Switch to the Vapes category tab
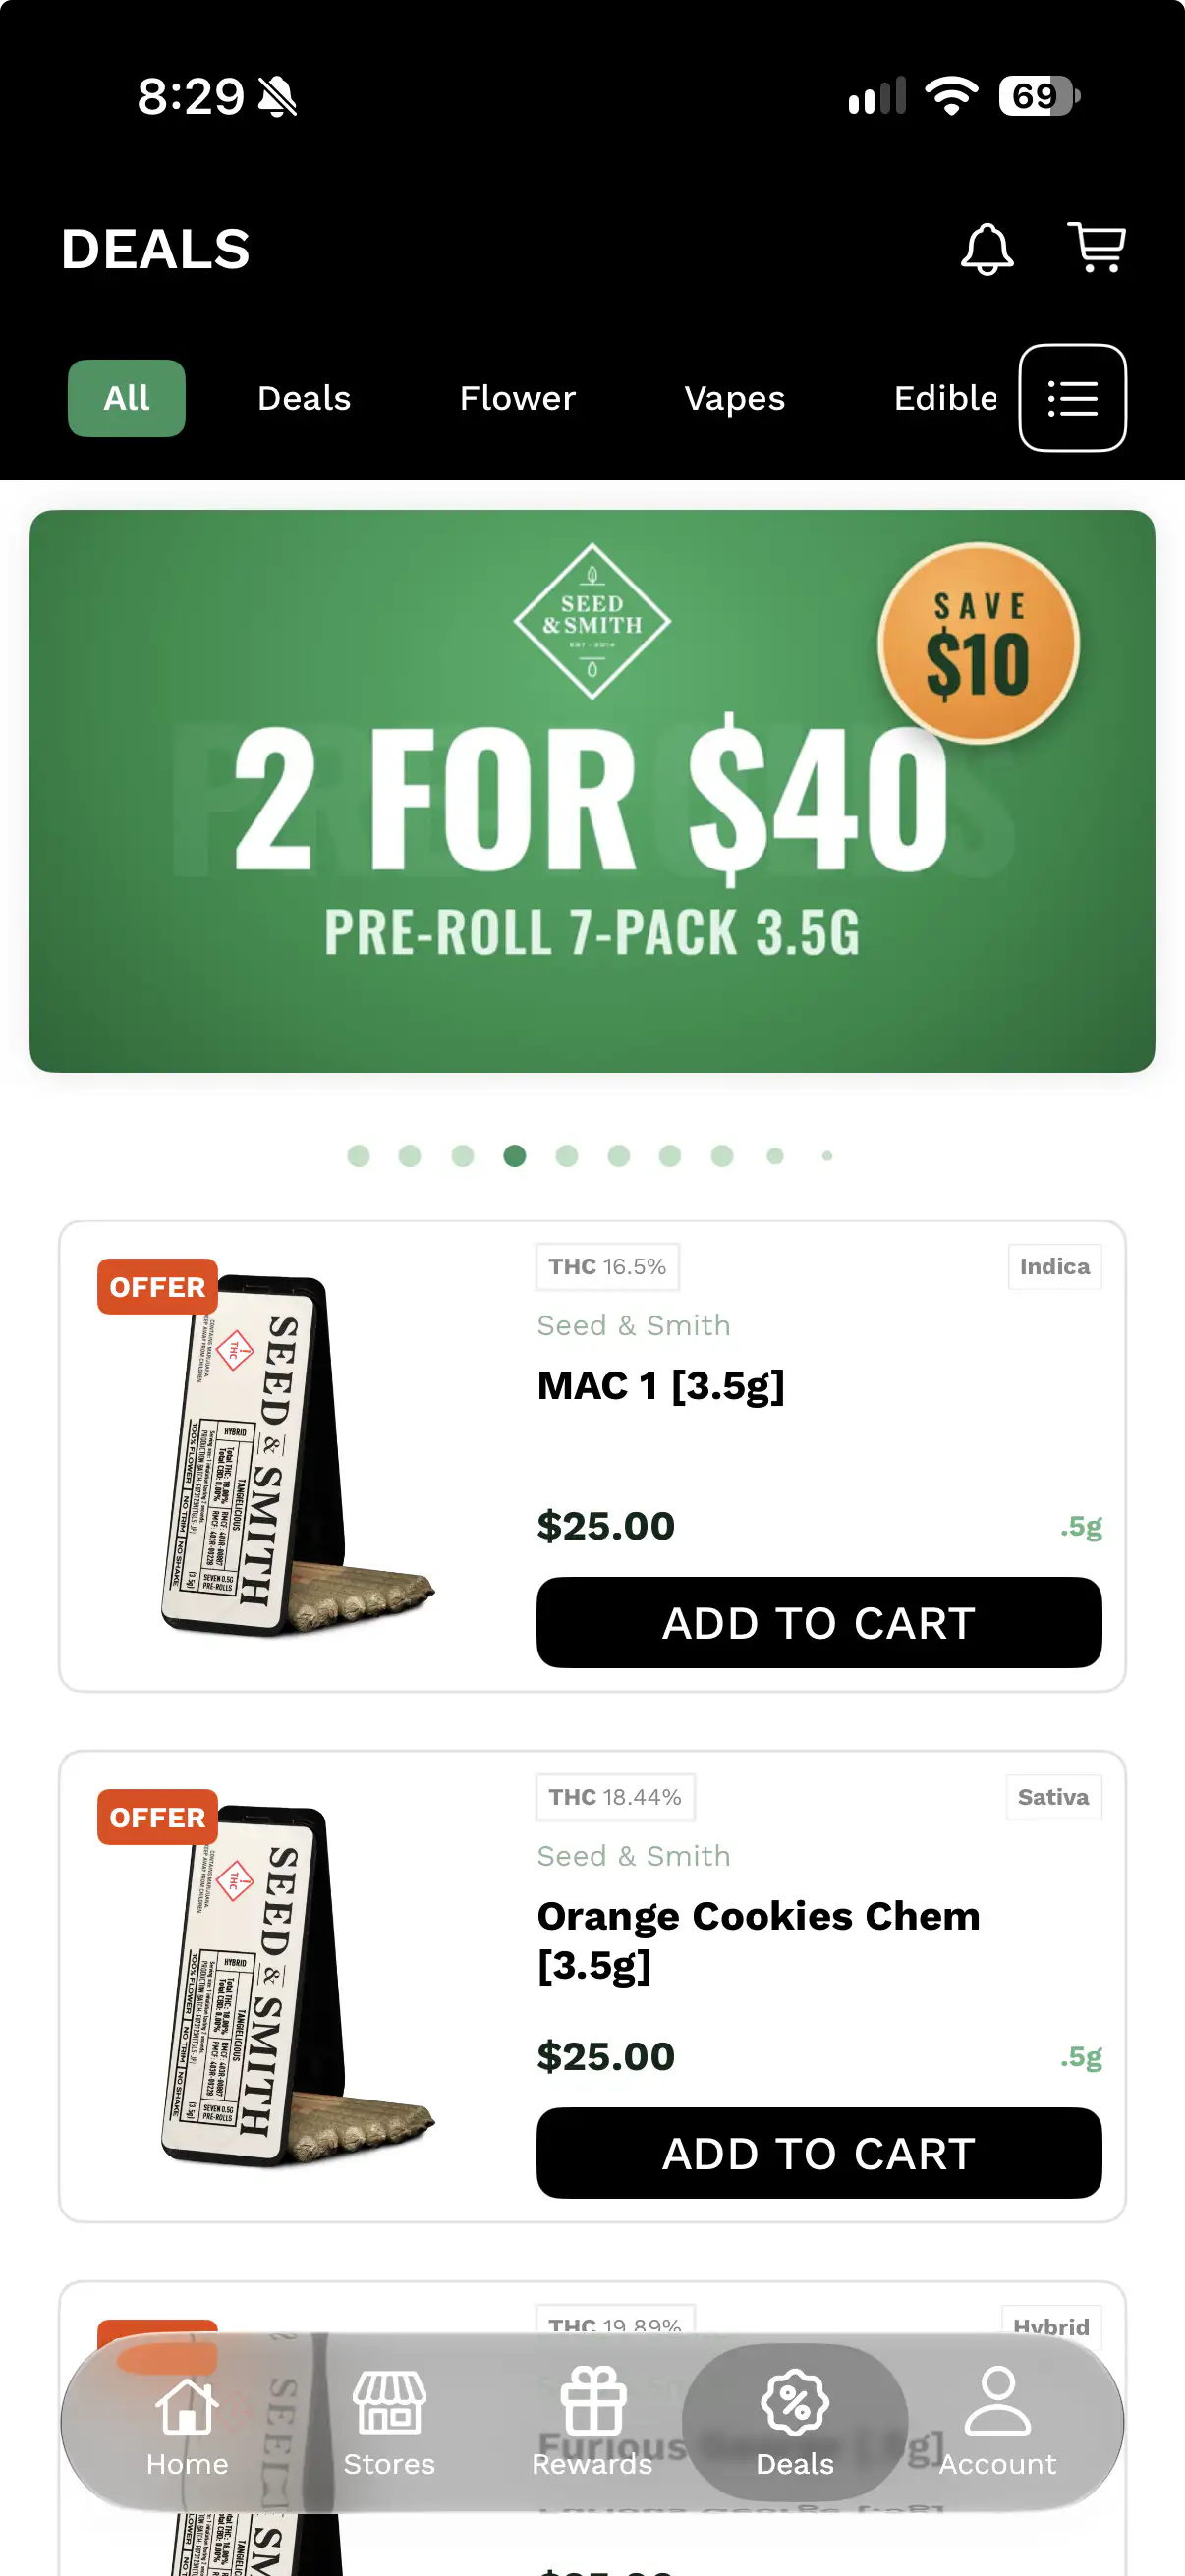This screenshot has height=2576, width=1185. tap(735, 398)
